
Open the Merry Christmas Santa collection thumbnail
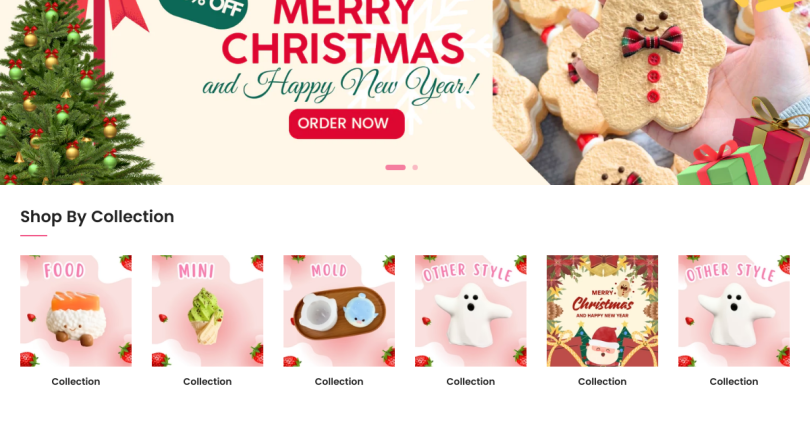click(x=602, y=311)
